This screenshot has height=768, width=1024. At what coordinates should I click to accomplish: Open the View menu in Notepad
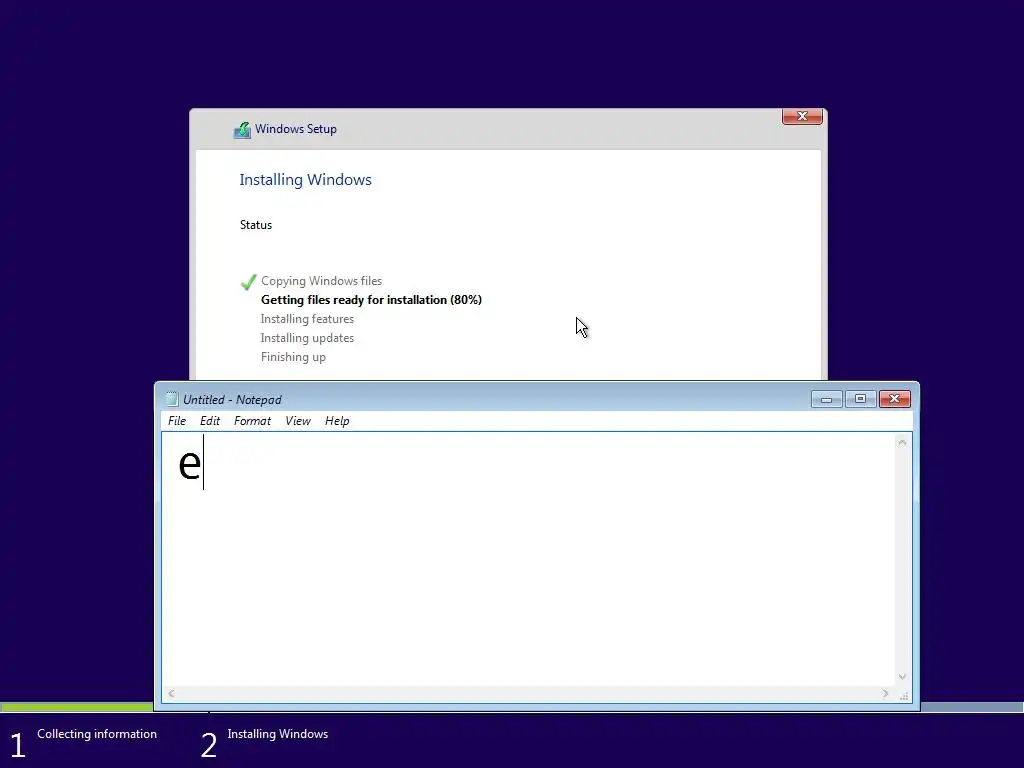(298, 421)
